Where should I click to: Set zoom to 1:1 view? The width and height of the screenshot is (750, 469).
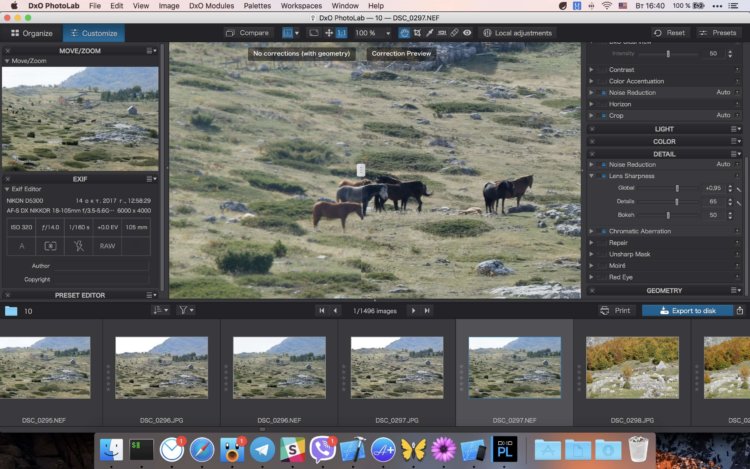click(x=342, y=33)
